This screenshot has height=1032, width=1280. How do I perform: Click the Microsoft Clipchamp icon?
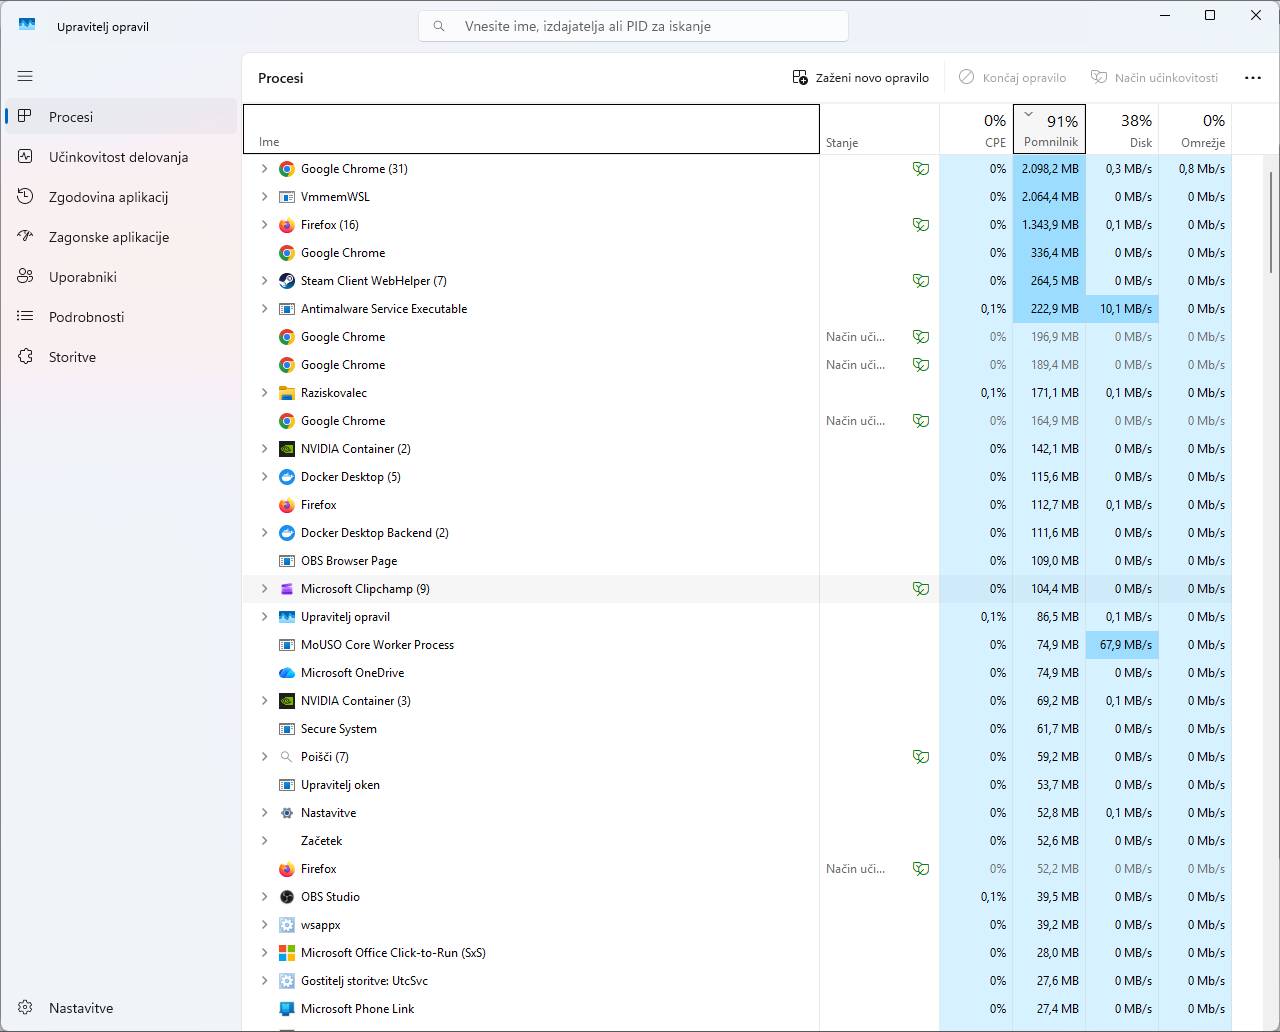tap(287, 589)
